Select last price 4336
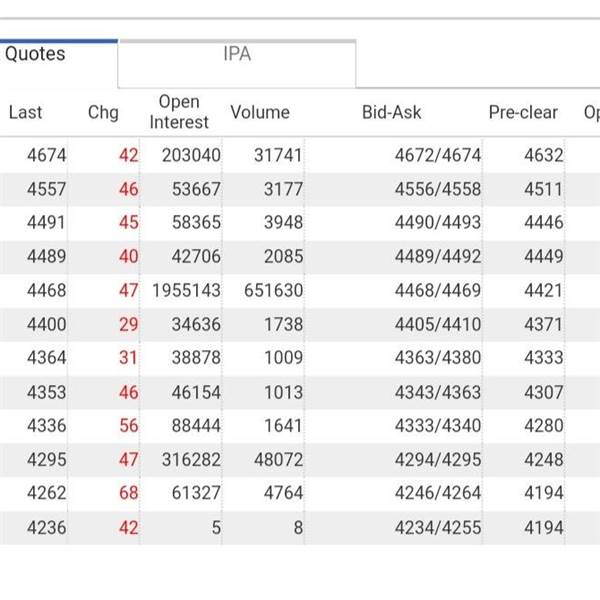600x600 pixels. click(x=46, y=426)
